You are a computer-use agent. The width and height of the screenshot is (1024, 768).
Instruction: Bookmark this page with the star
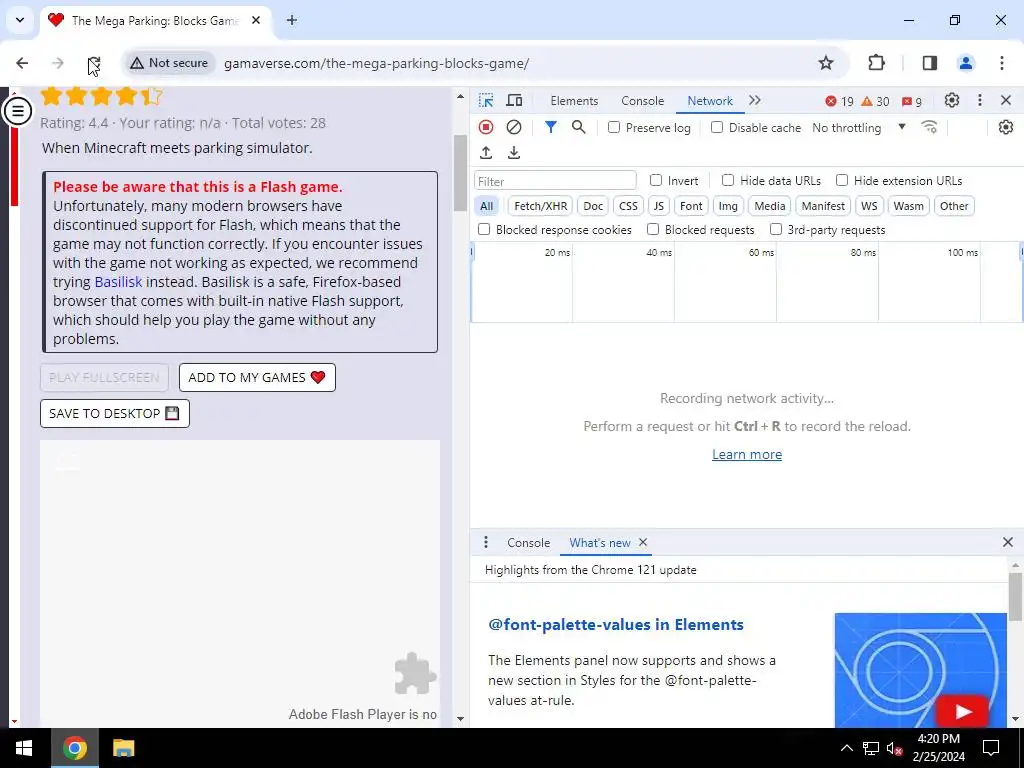pos(826,63)
